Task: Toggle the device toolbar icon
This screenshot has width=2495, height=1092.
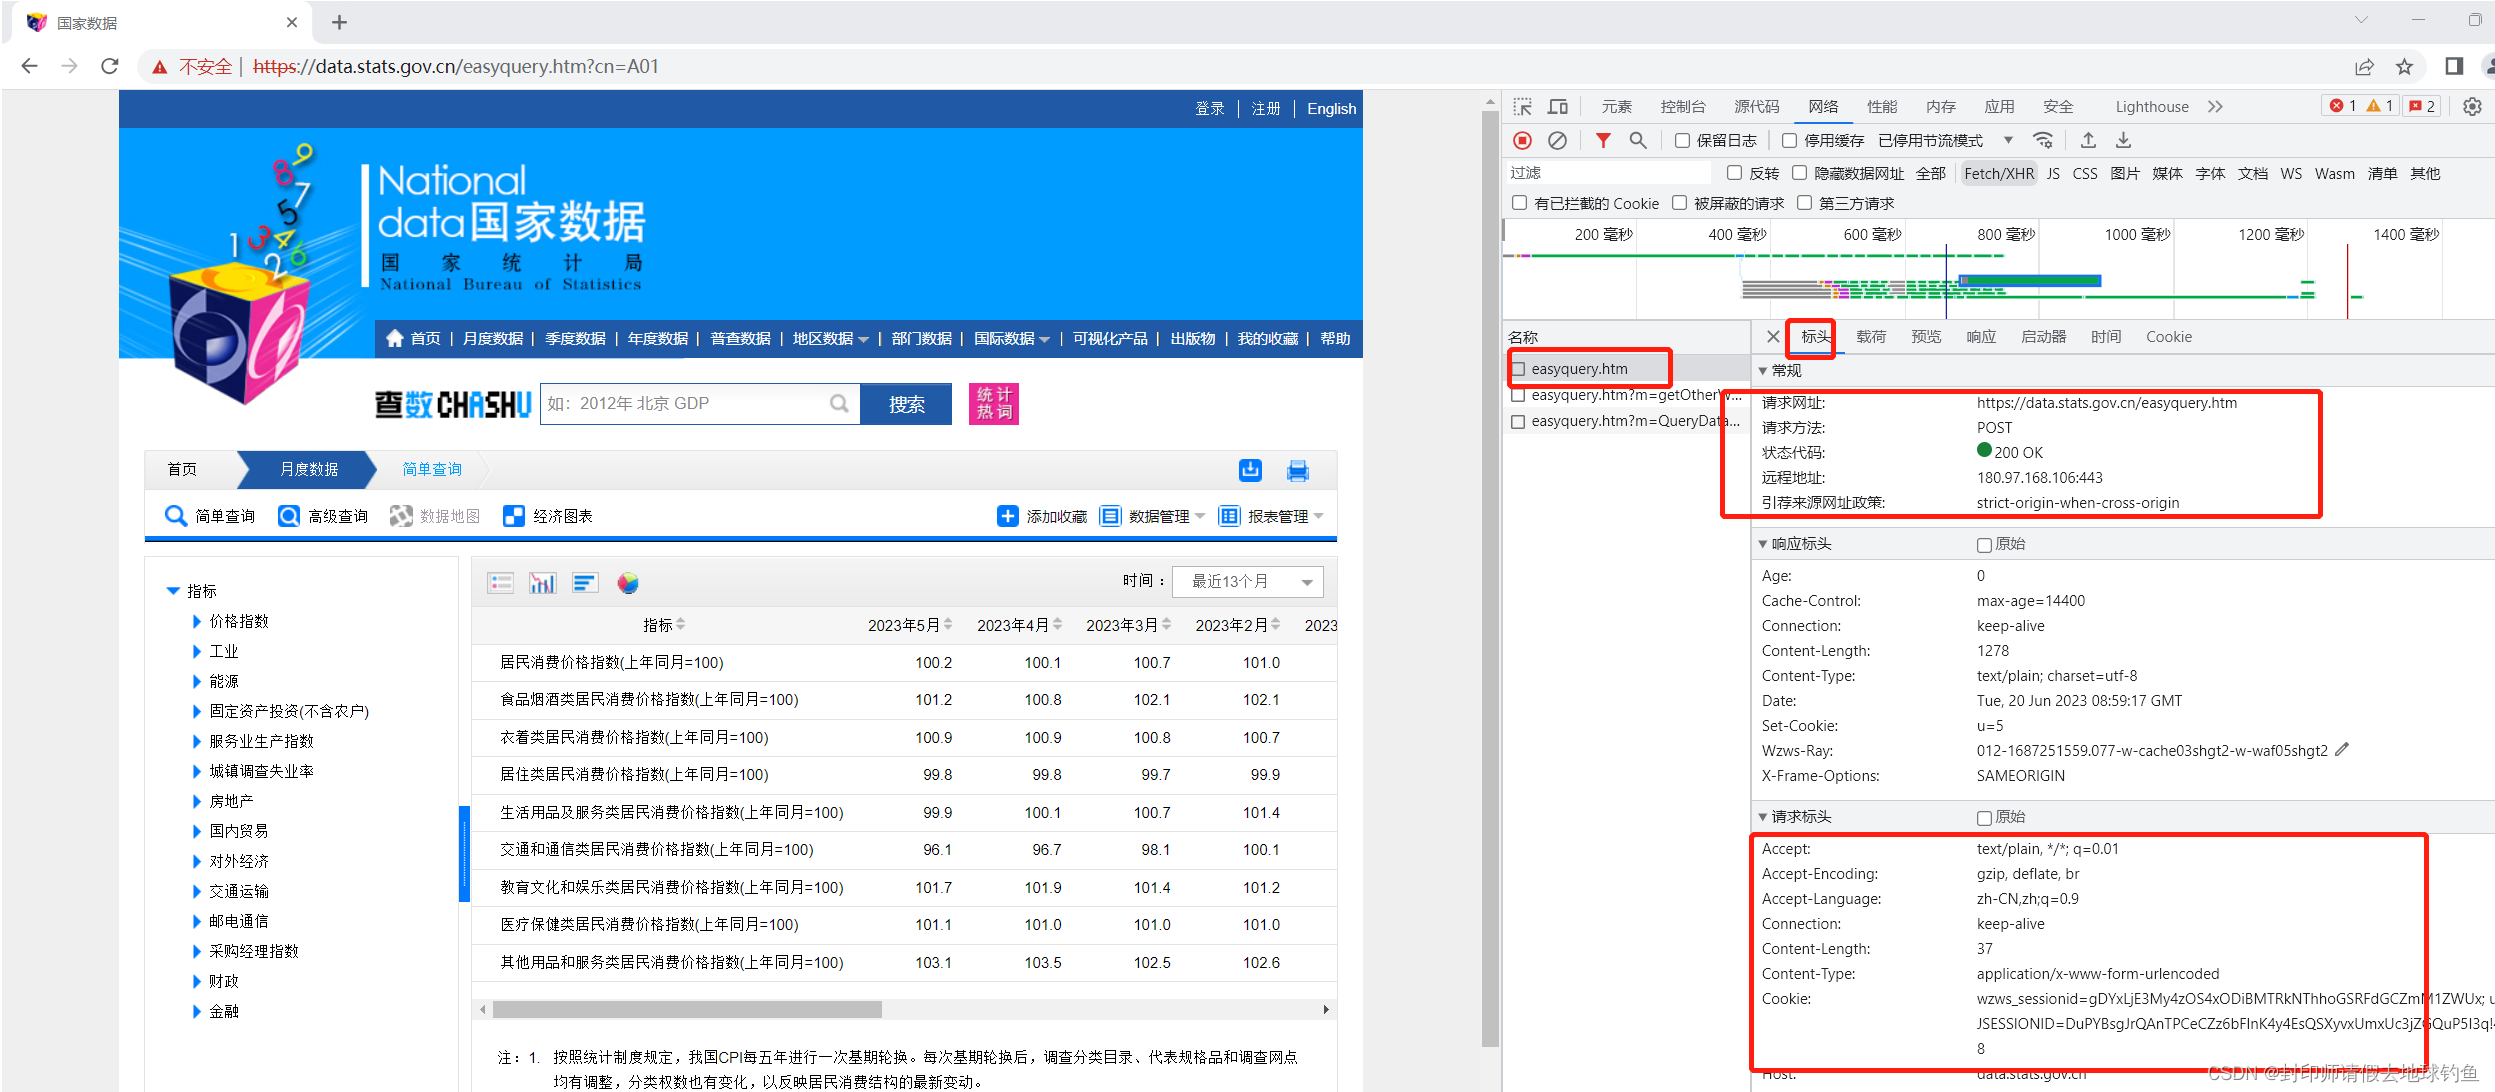Action: coord(1558,107)
